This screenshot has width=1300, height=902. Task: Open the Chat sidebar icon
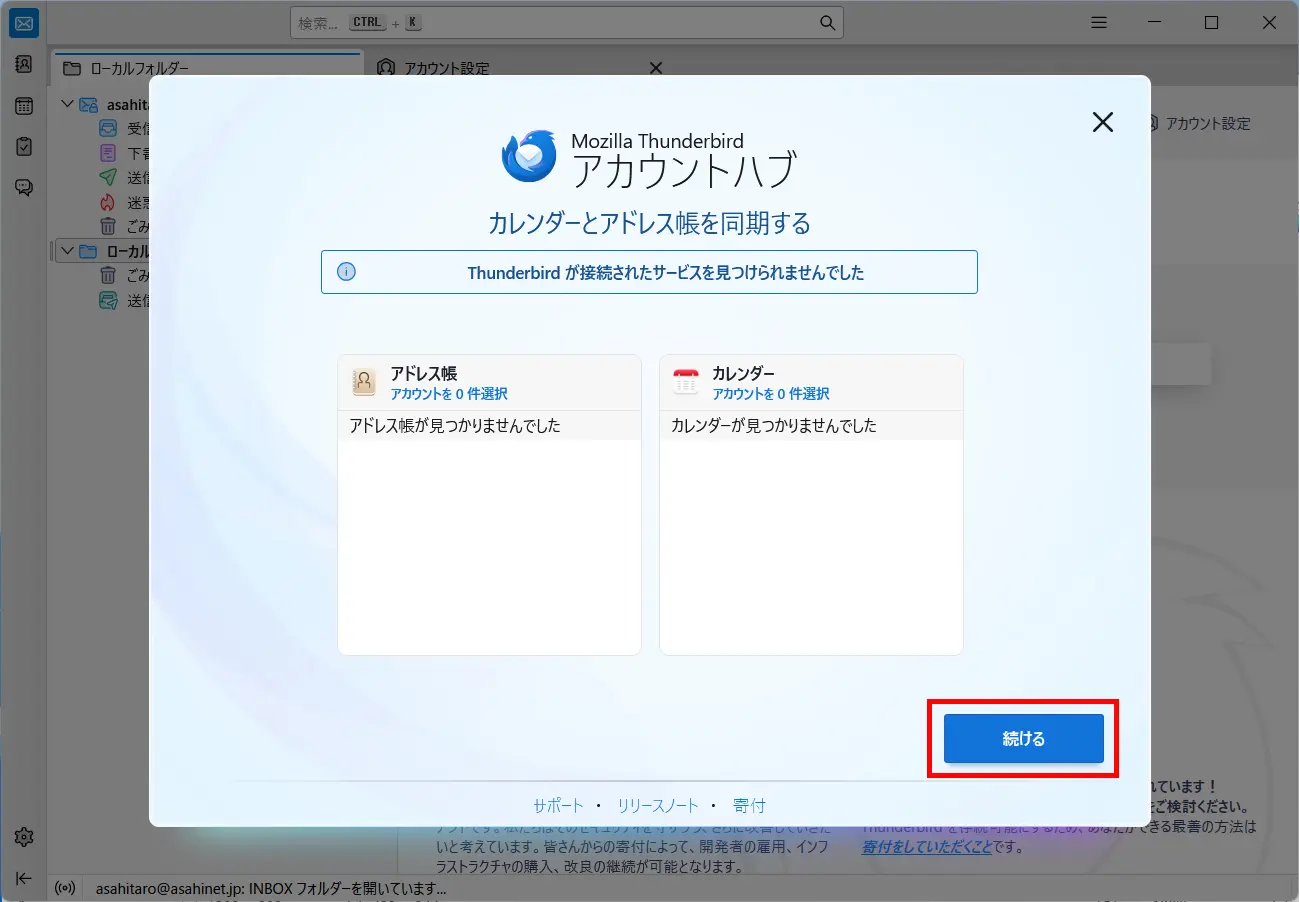point(23,187)
